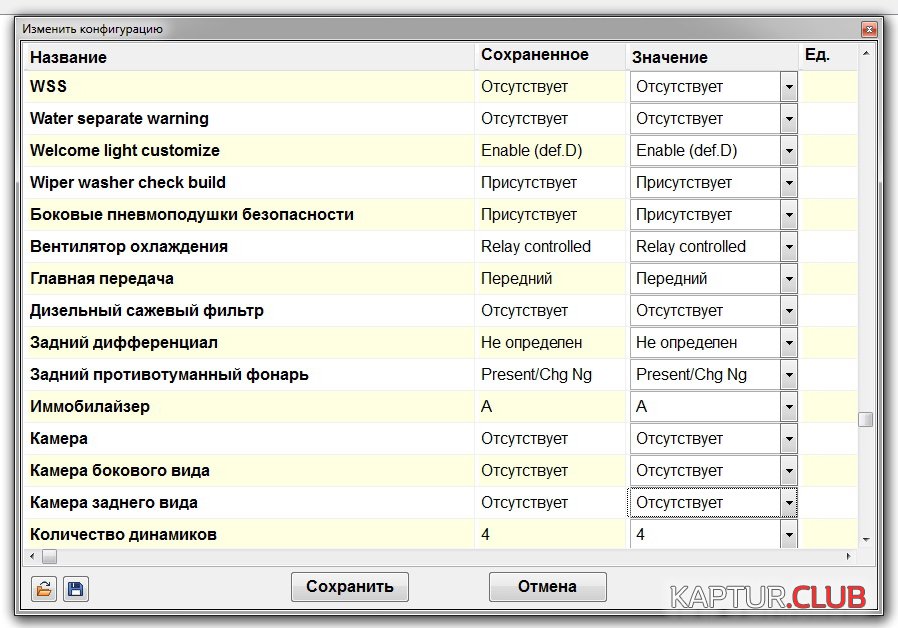Open Количество динамиков value dropdown

point(788,535)
